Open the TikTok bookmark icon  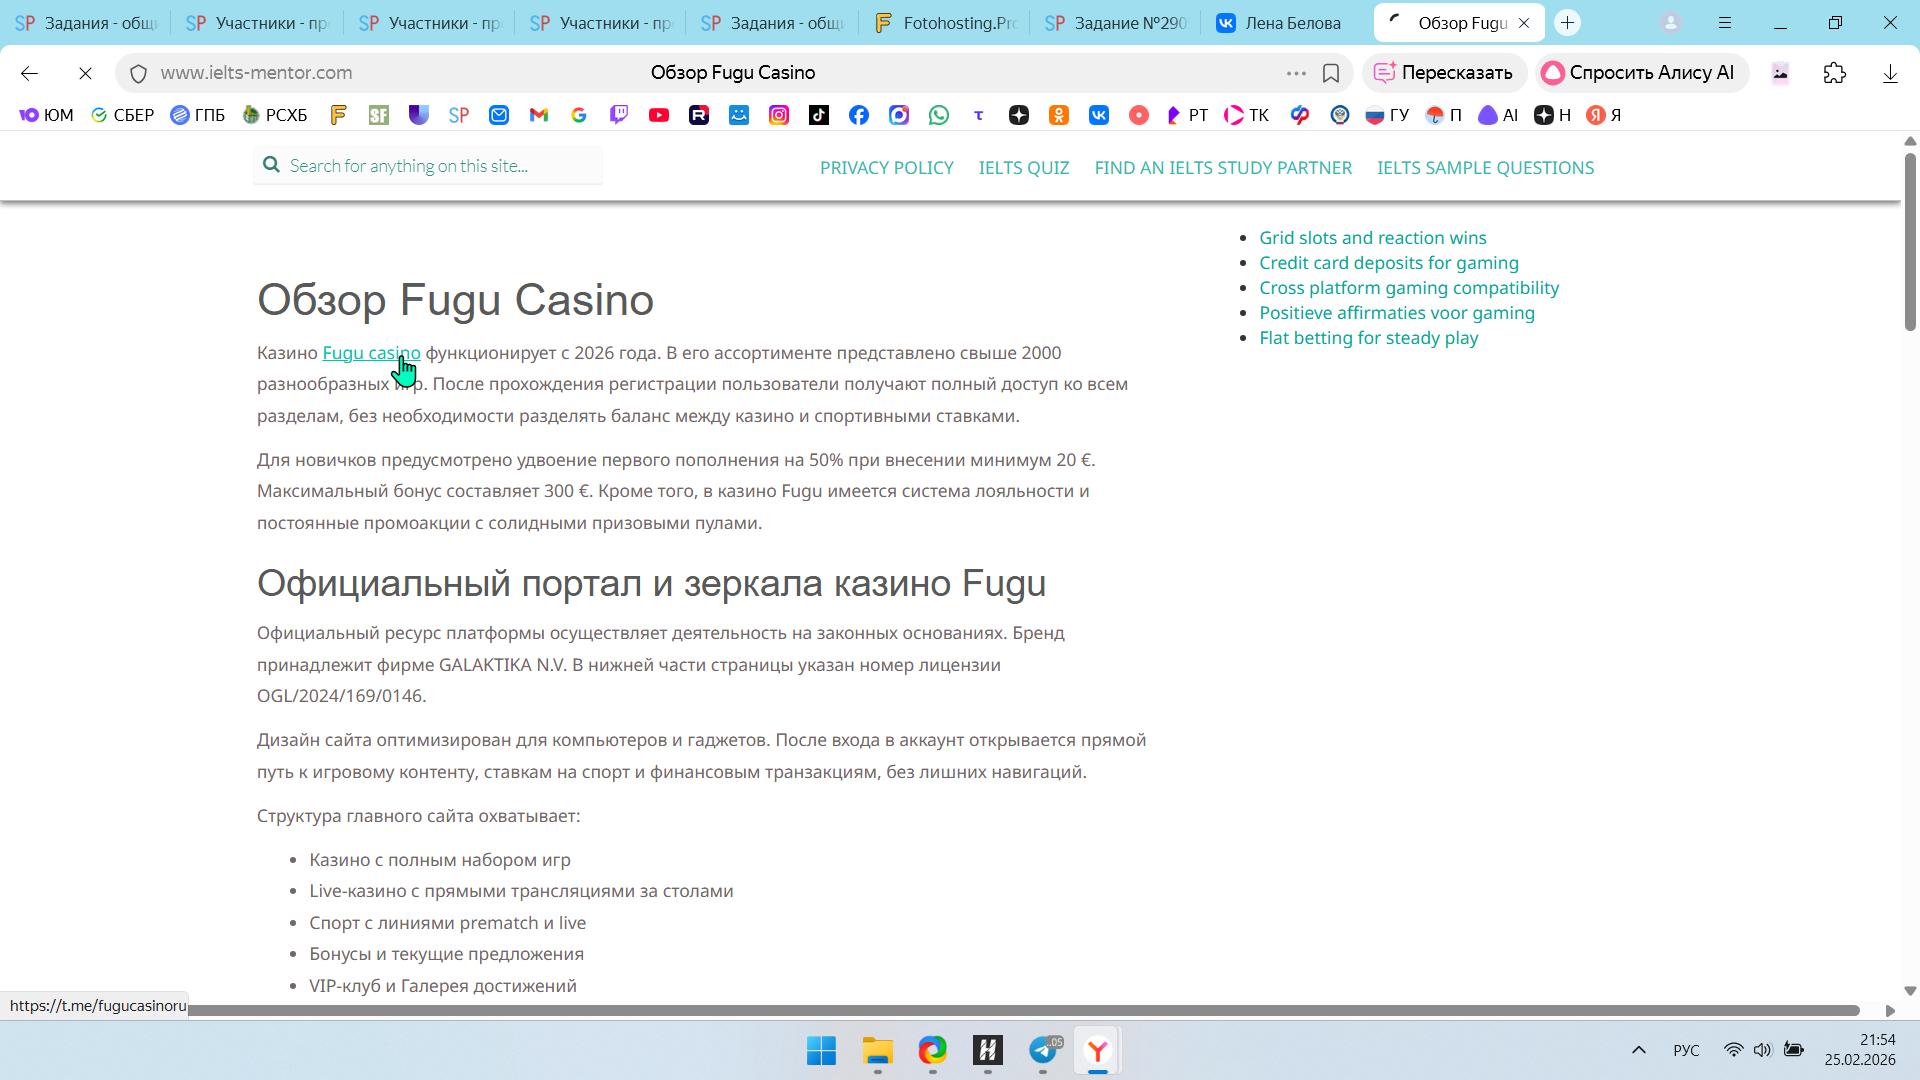pyautogui.click(x=819, y=115)
